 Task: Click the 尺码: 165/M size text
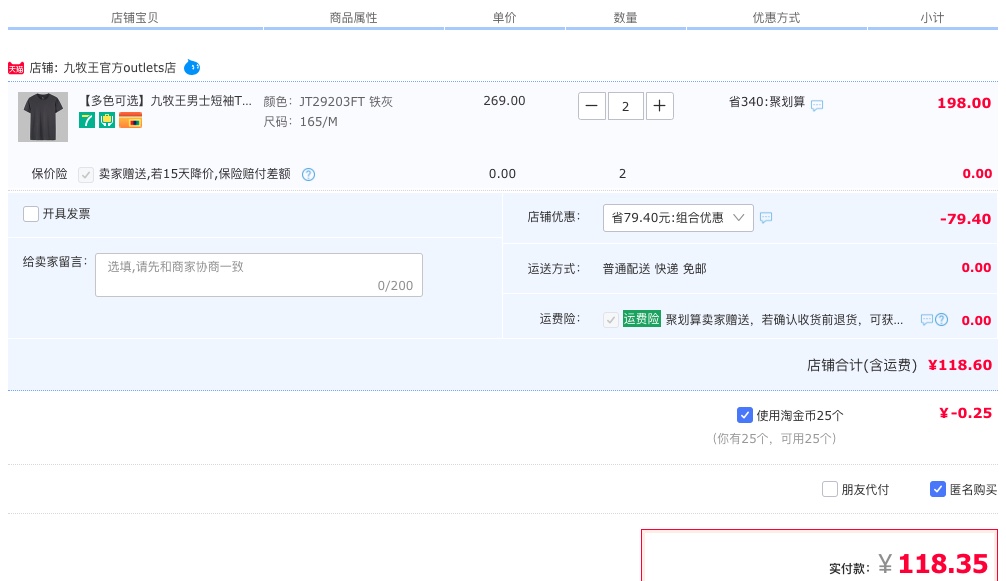coord(300,122)
